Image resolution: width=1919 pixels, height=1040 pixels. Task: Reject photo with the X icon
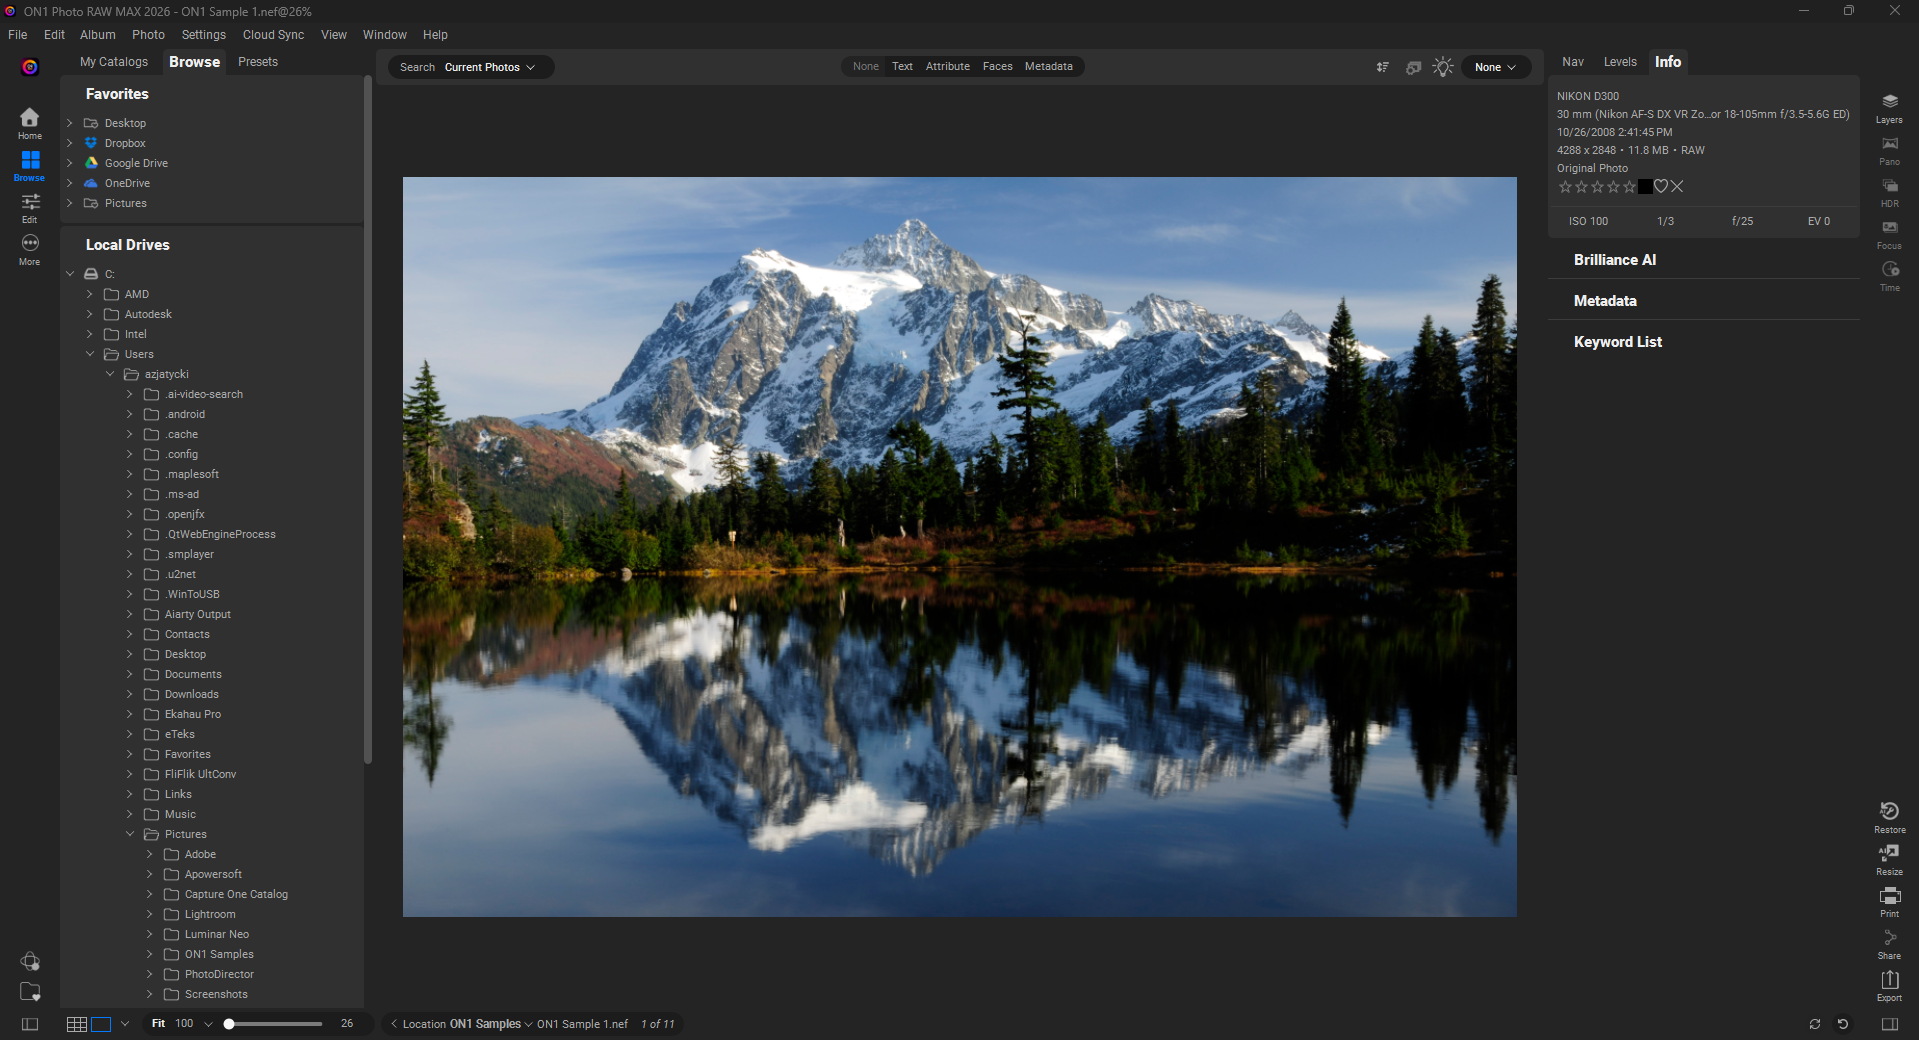point(1677,187)
